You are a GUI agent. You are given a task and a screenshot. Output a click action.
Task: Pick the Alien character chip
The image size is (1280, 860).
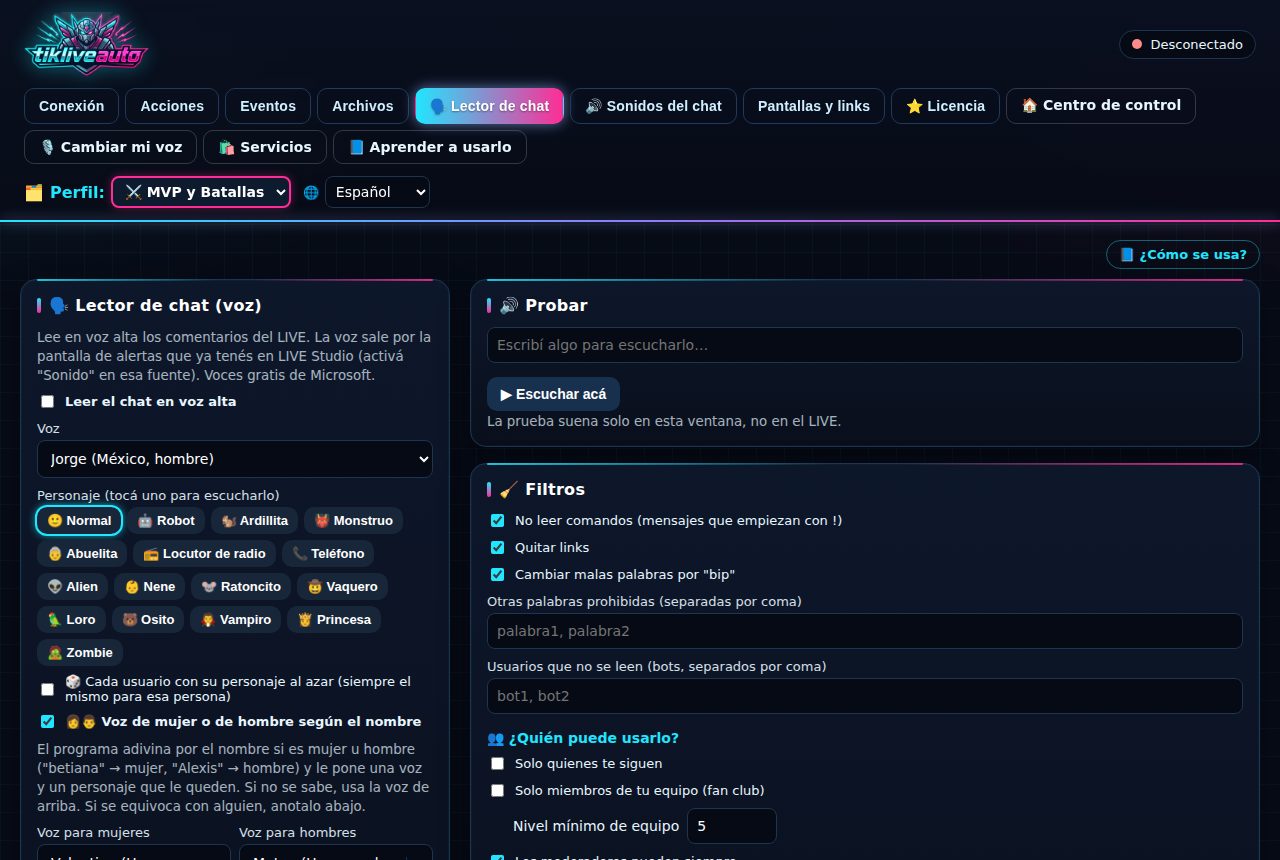tap(72, 586)
